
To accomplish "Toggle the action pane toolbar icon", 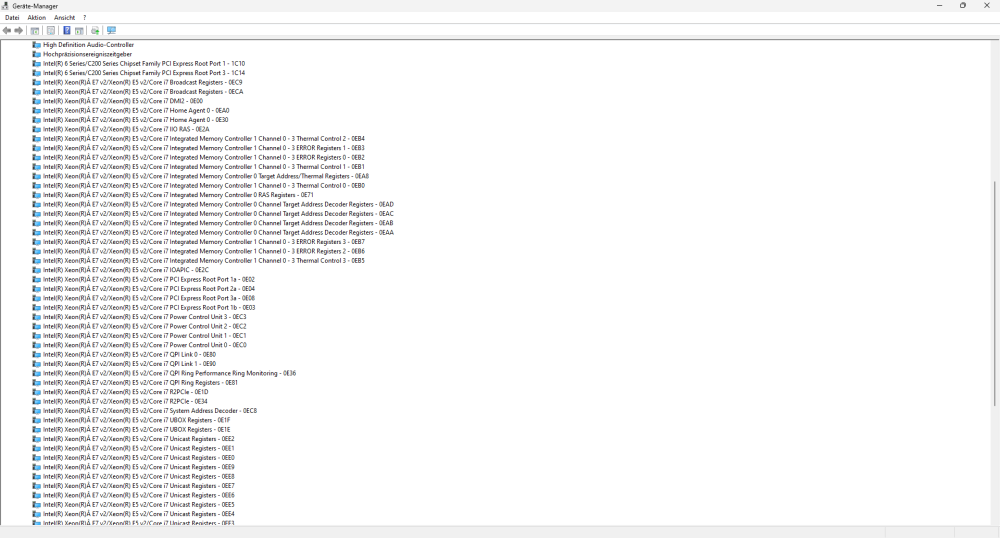I will click(79, 31).
